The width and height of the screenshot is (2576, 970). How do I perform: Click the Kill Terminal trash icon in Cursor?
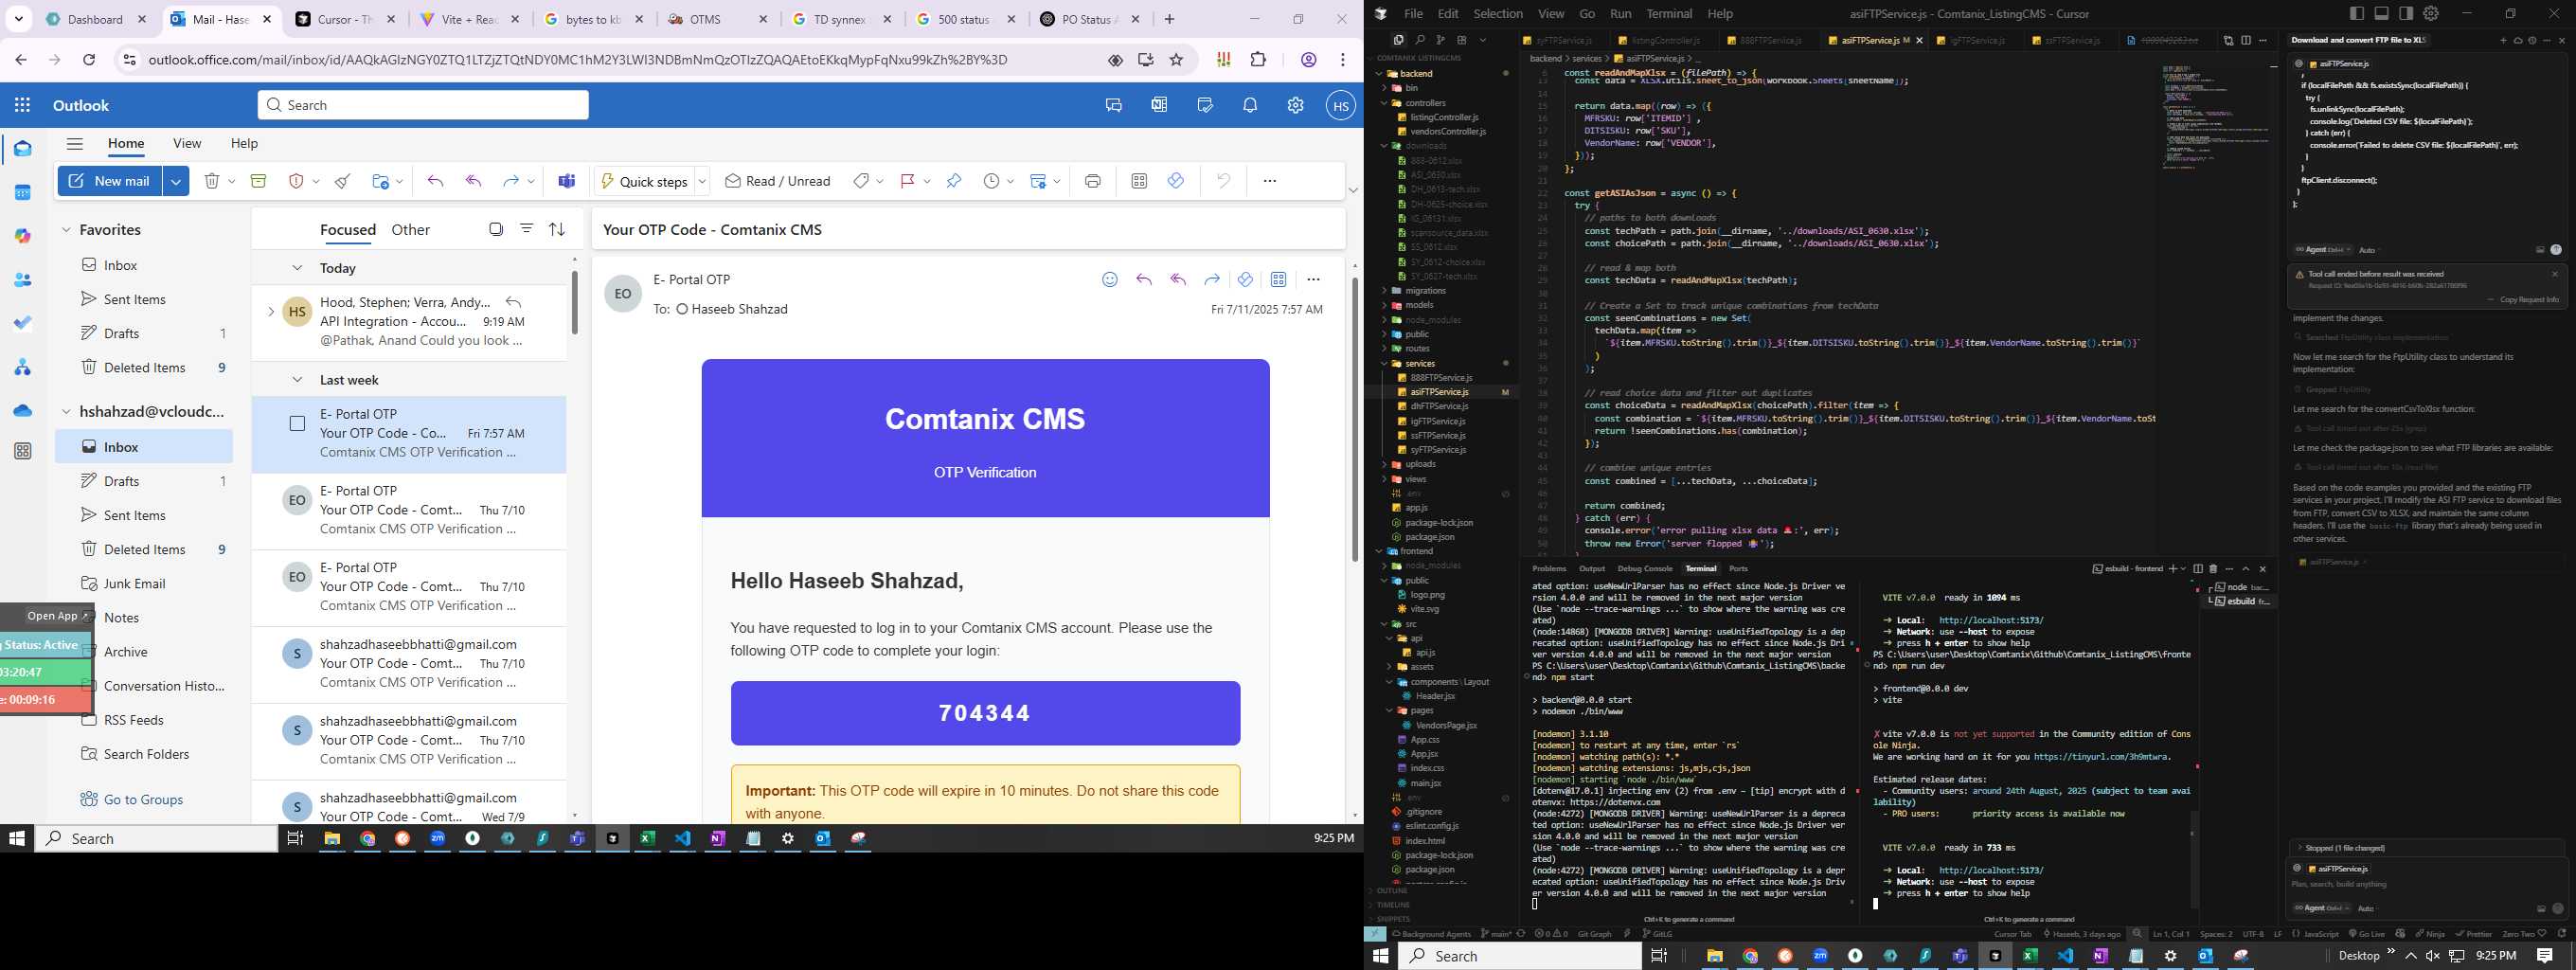(x=2213, y=569)
